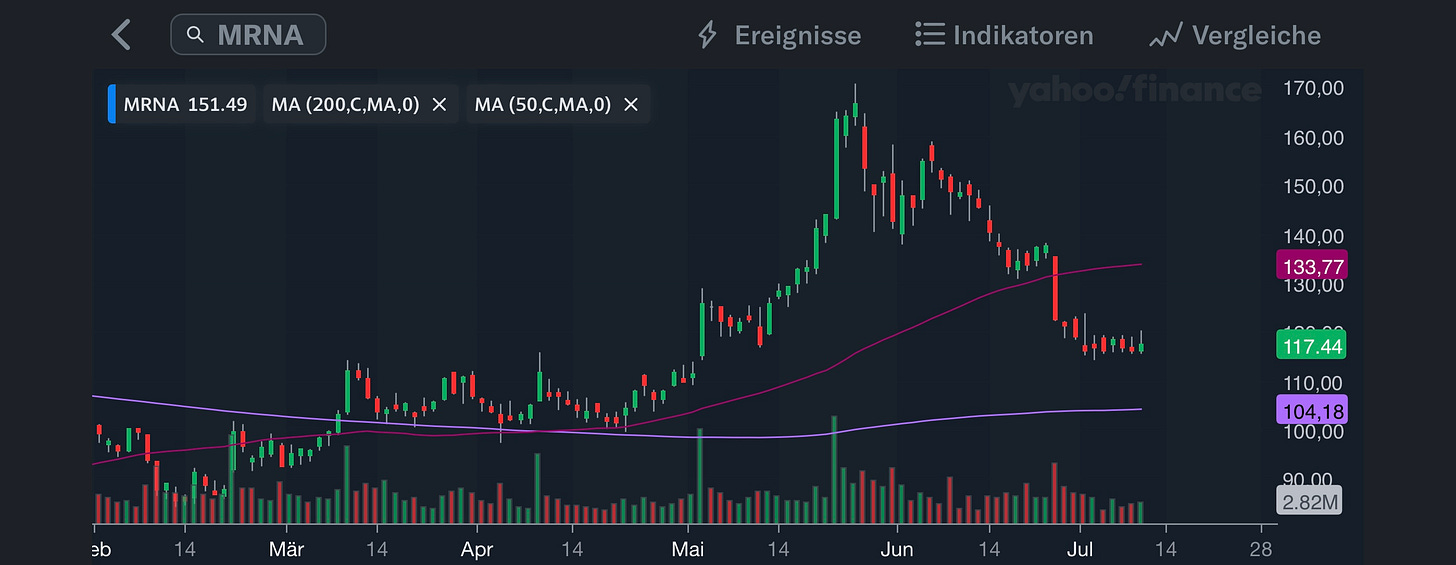Click the 150,00 price axis label
1456x565 pixels.
pyautogui.click(x=1313, y=186)
